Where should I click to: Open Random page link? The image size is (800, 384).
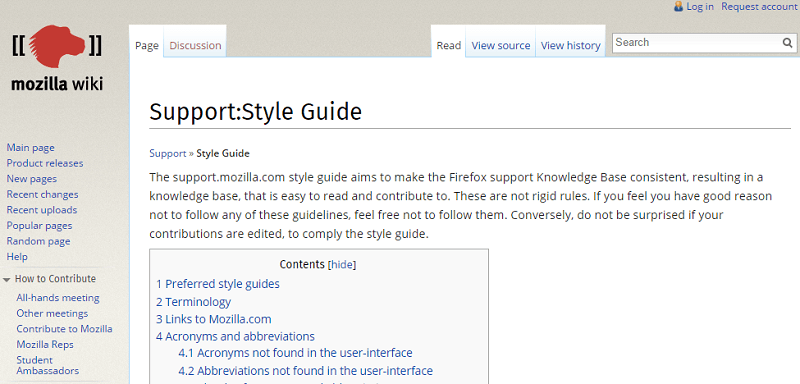[x=38, y=241]
